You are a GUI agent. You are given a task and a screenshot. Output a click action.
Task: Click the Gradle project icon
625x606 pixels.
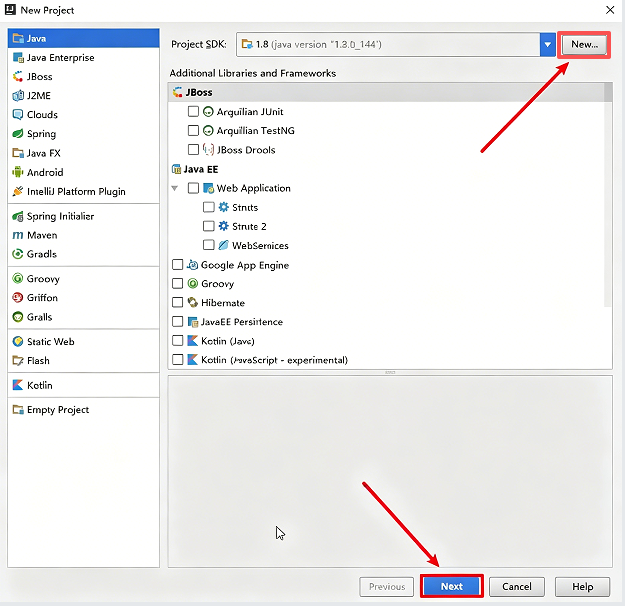(x=18, y=254)
